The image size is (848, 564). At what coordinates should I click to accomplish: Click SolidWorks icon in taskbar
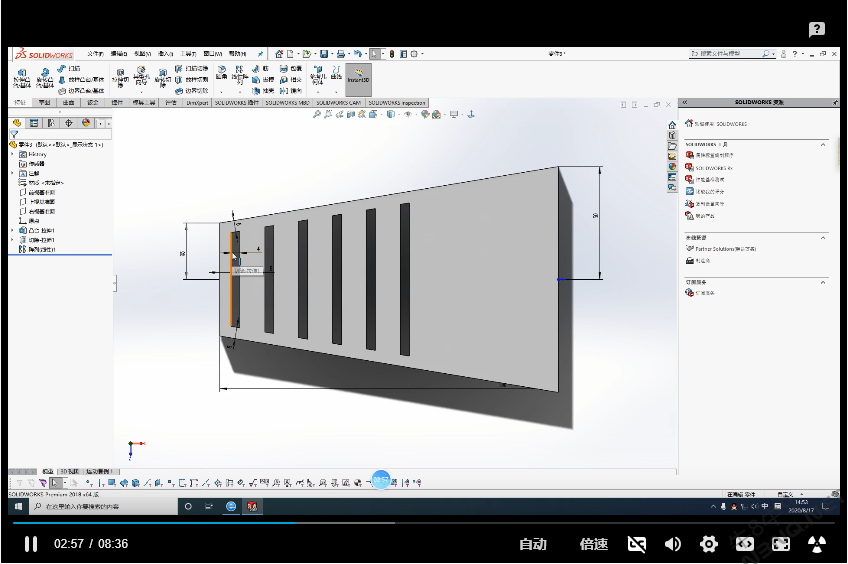[252, 507]
